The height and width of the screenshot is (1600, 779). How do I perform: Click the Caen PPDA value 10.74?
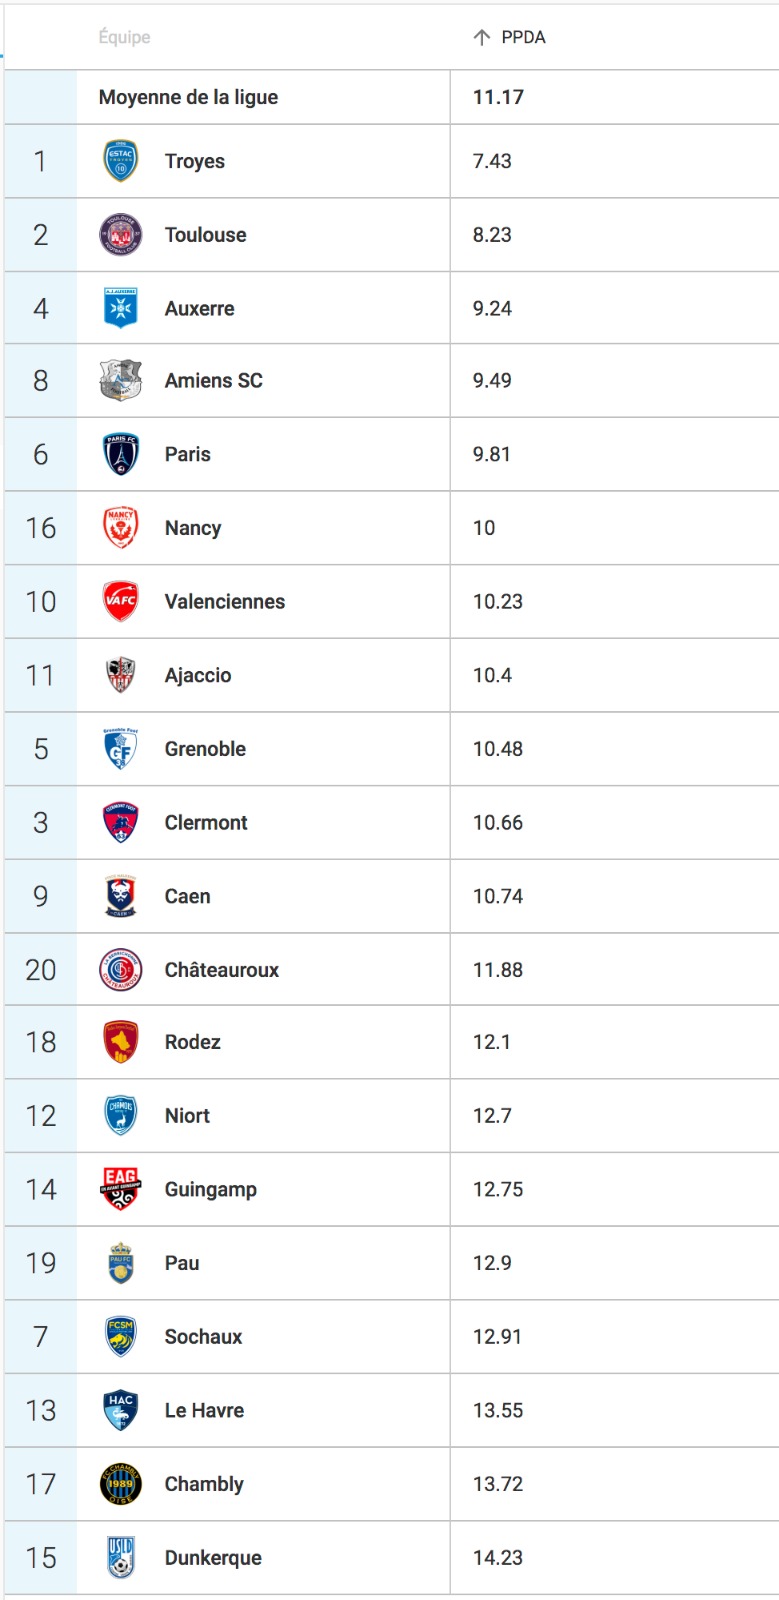(498, 896)
